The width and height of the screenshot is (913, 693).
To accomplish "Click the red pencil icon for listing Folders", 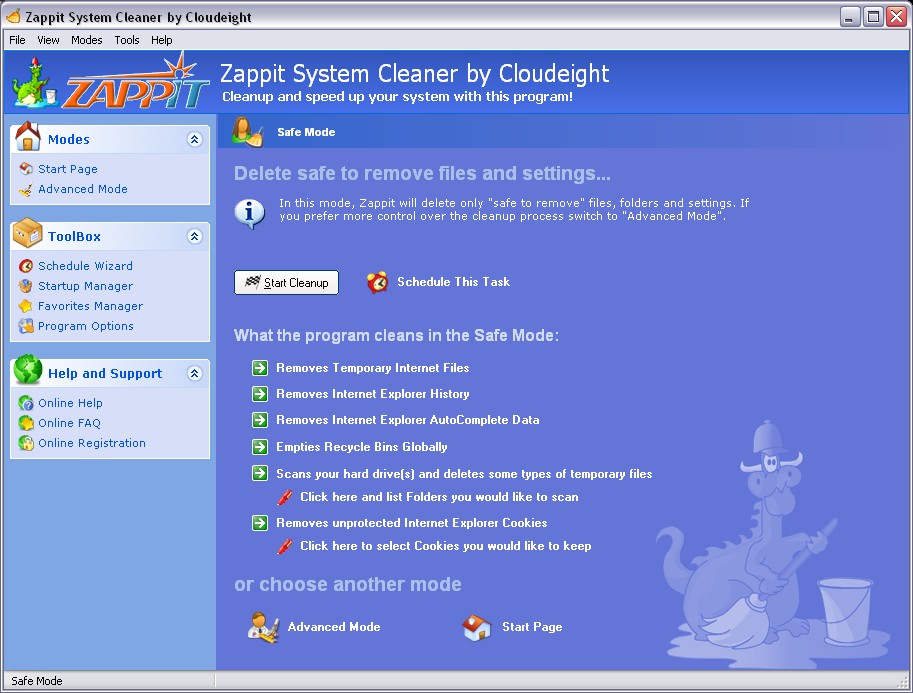I will coord(285,497).
